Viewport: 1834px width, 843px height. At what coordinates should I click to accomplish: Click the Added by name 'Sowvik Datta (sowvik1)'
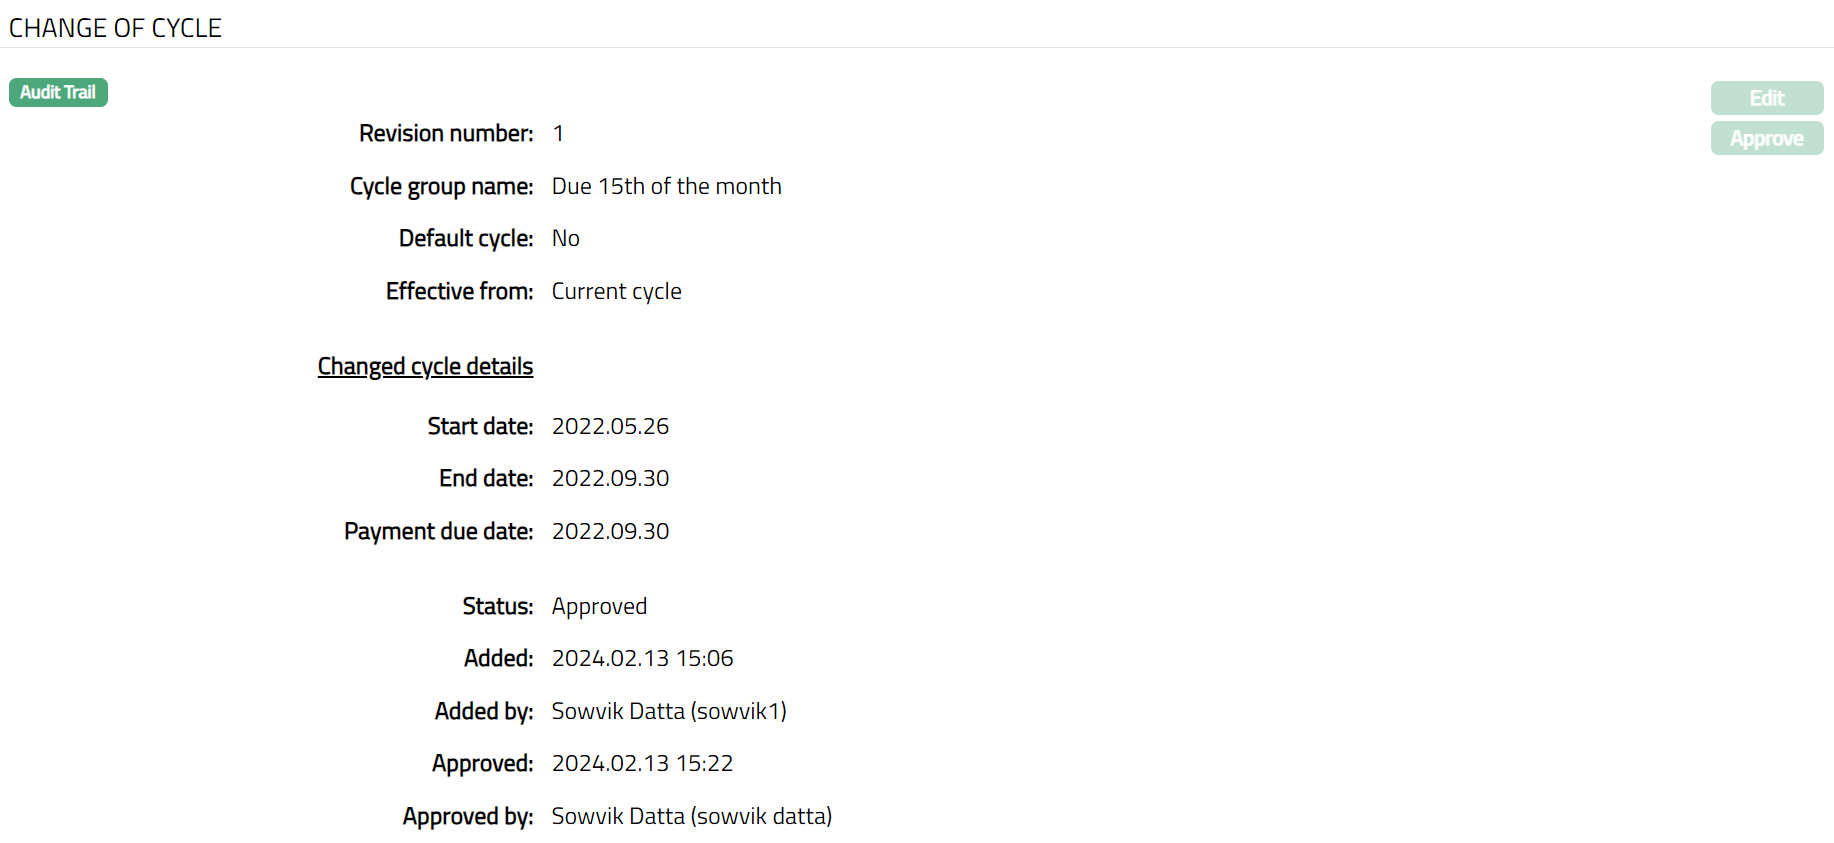coord(669,712)
